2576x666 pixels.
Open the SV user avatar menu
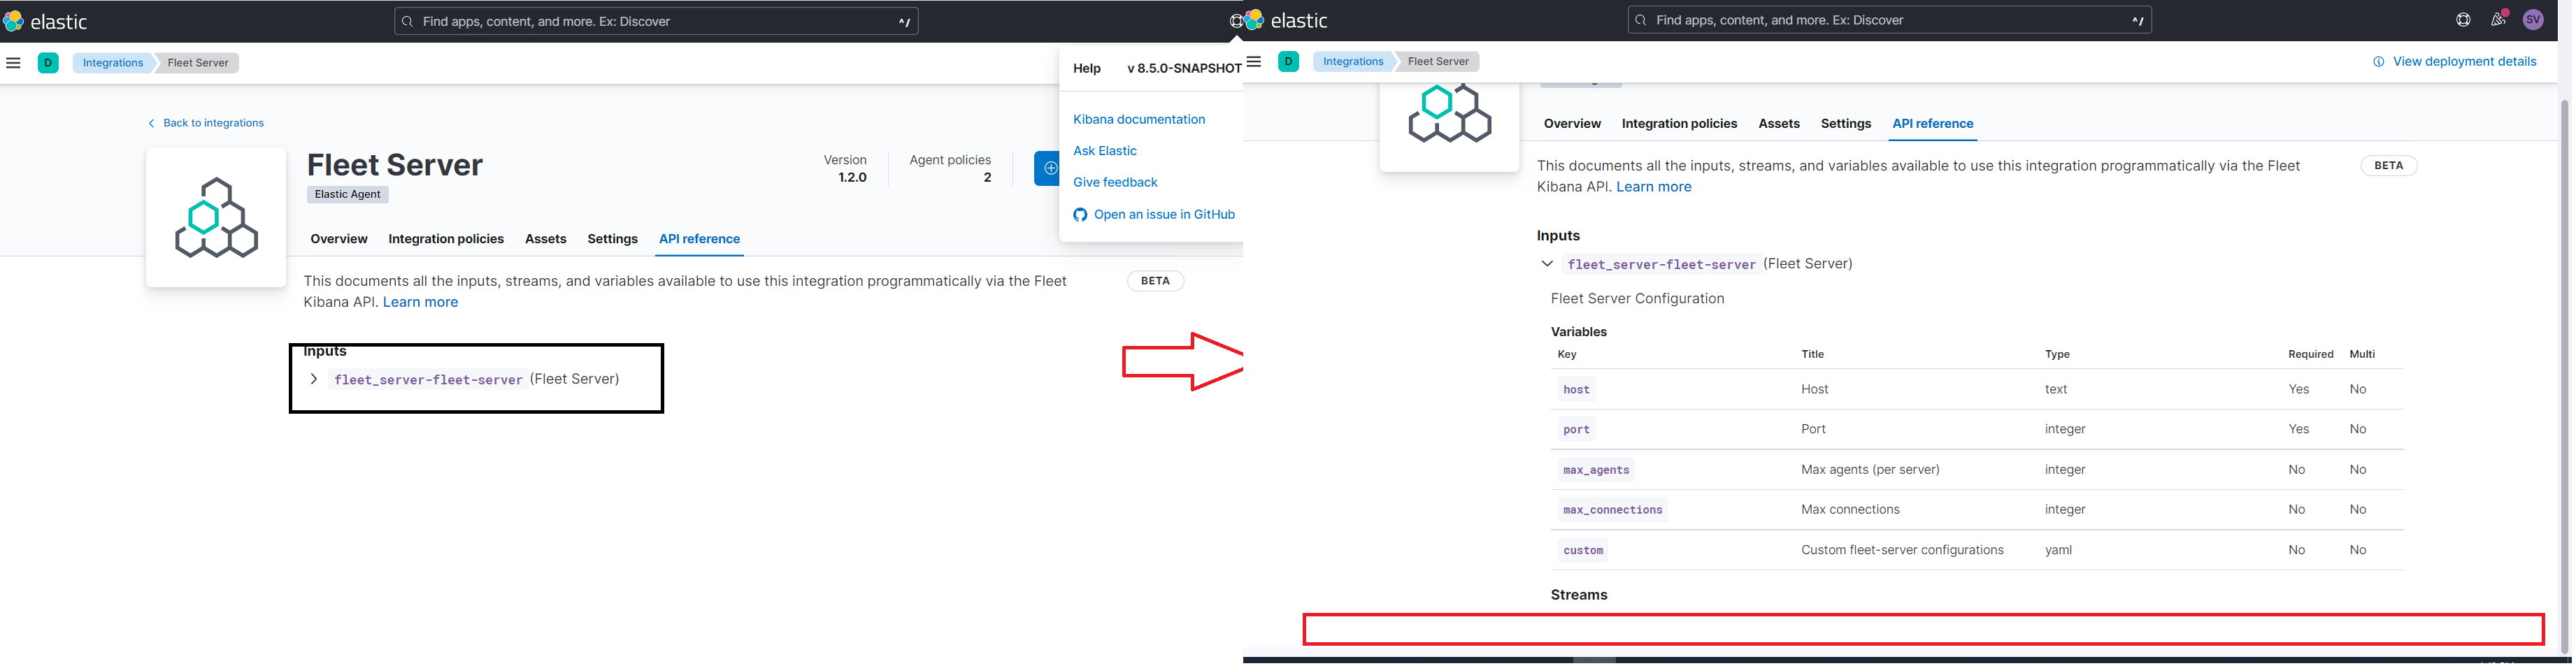[x=2534, y=19]
